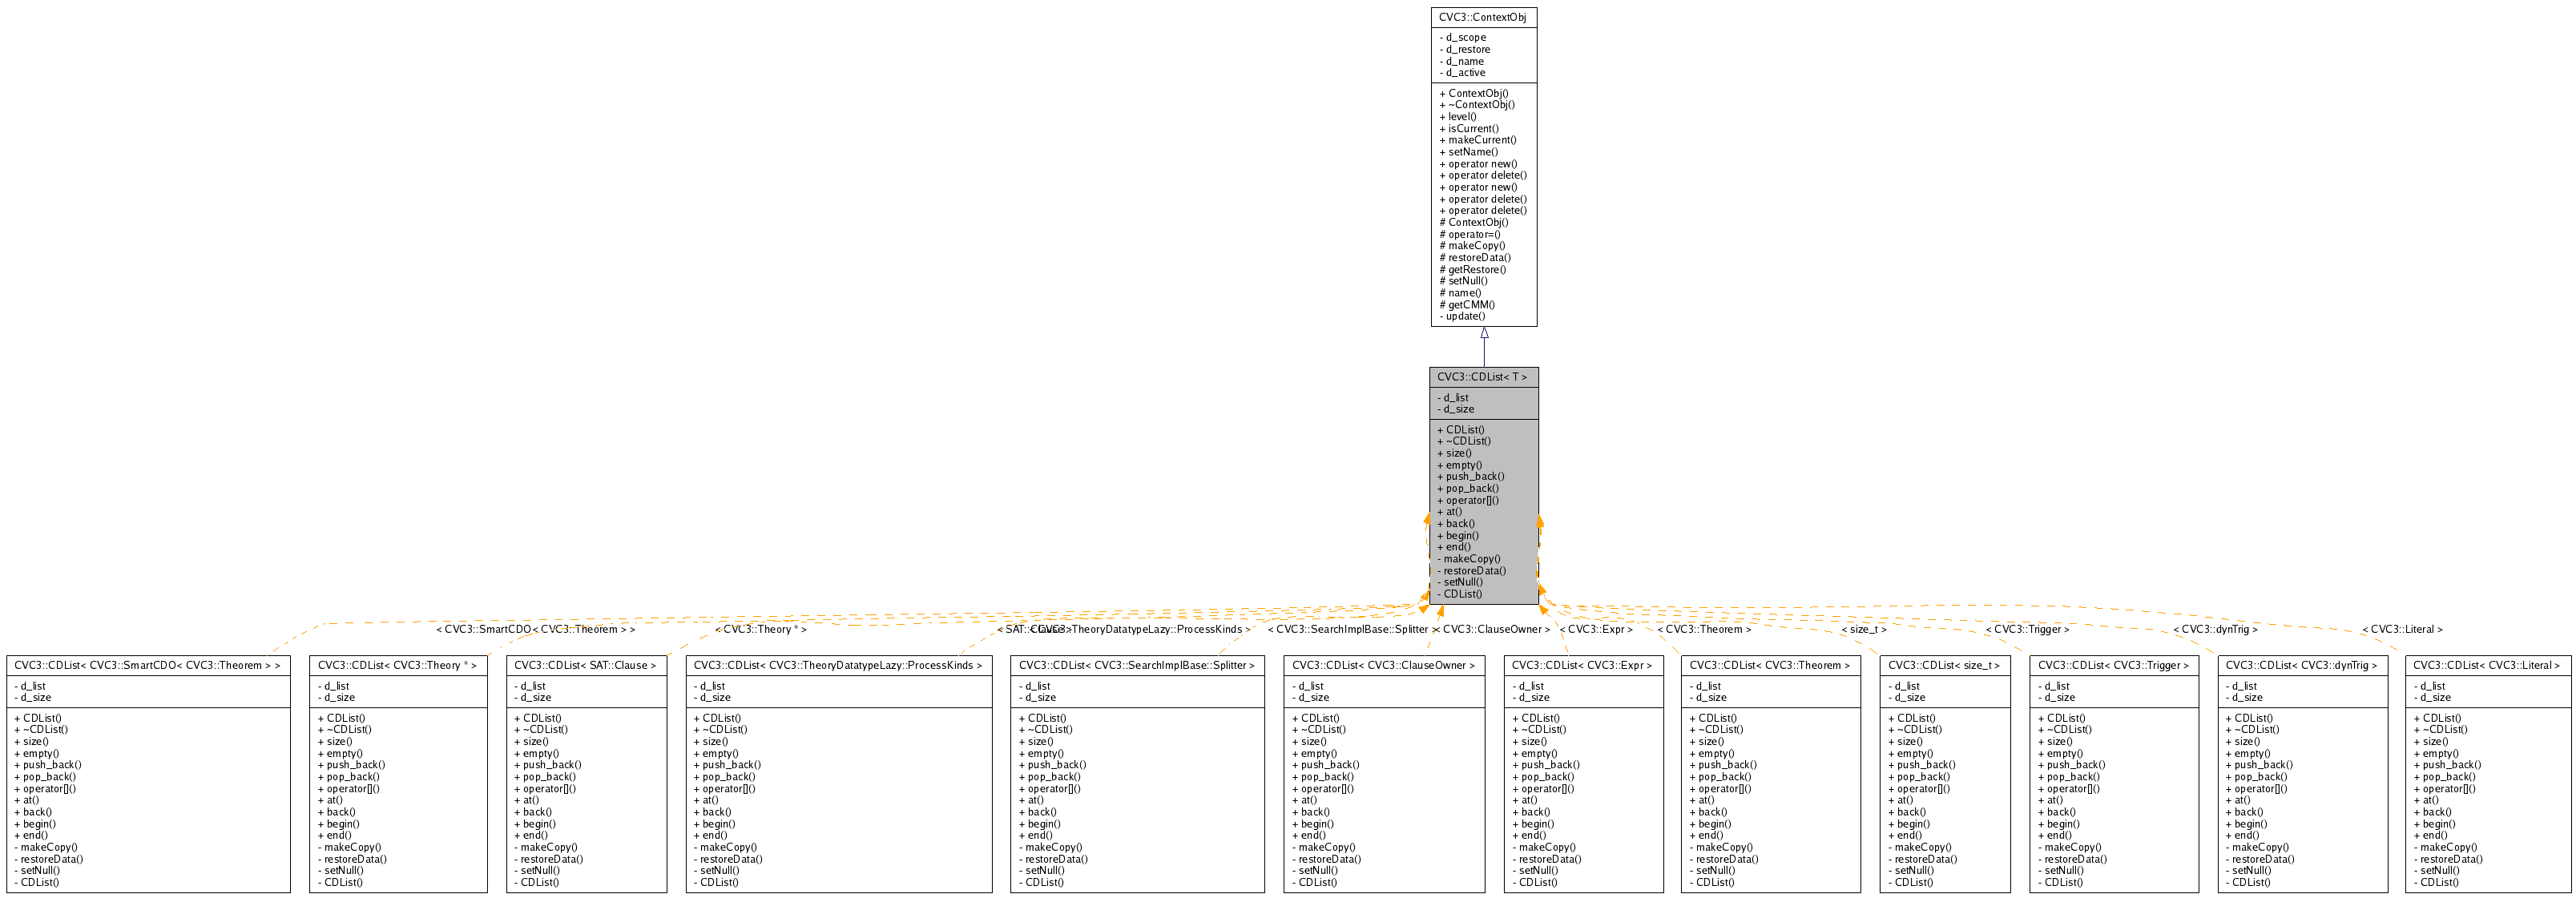The width and height of the screenshot is (2576, 898).
Task: Open the CDList< CVC3::Theorem > node header
Action: 1770,665
